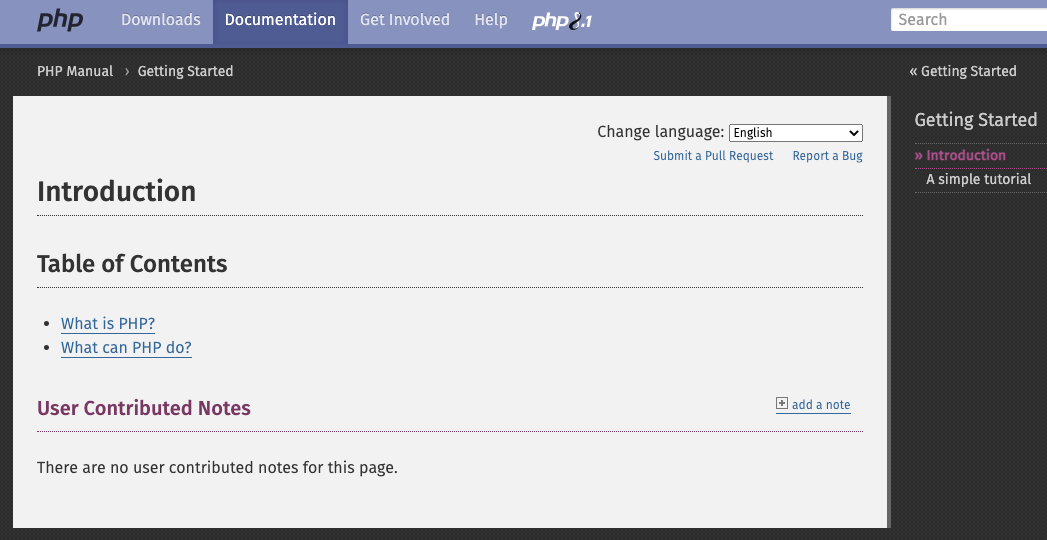Click the no user contributed notes message
1047x540 pixels.
[x=218, y=467]
